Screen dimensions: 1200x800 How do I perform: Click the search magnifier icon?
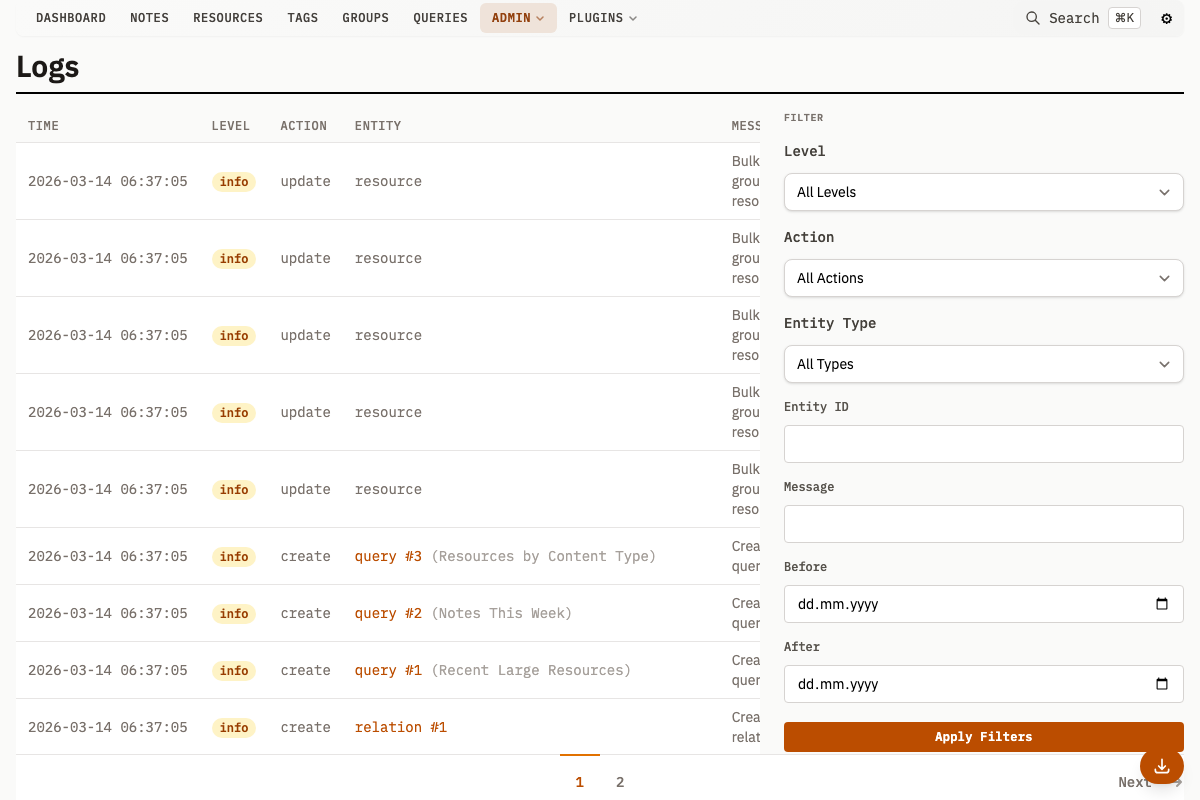pyautogui.click(x=1033, y=18)
